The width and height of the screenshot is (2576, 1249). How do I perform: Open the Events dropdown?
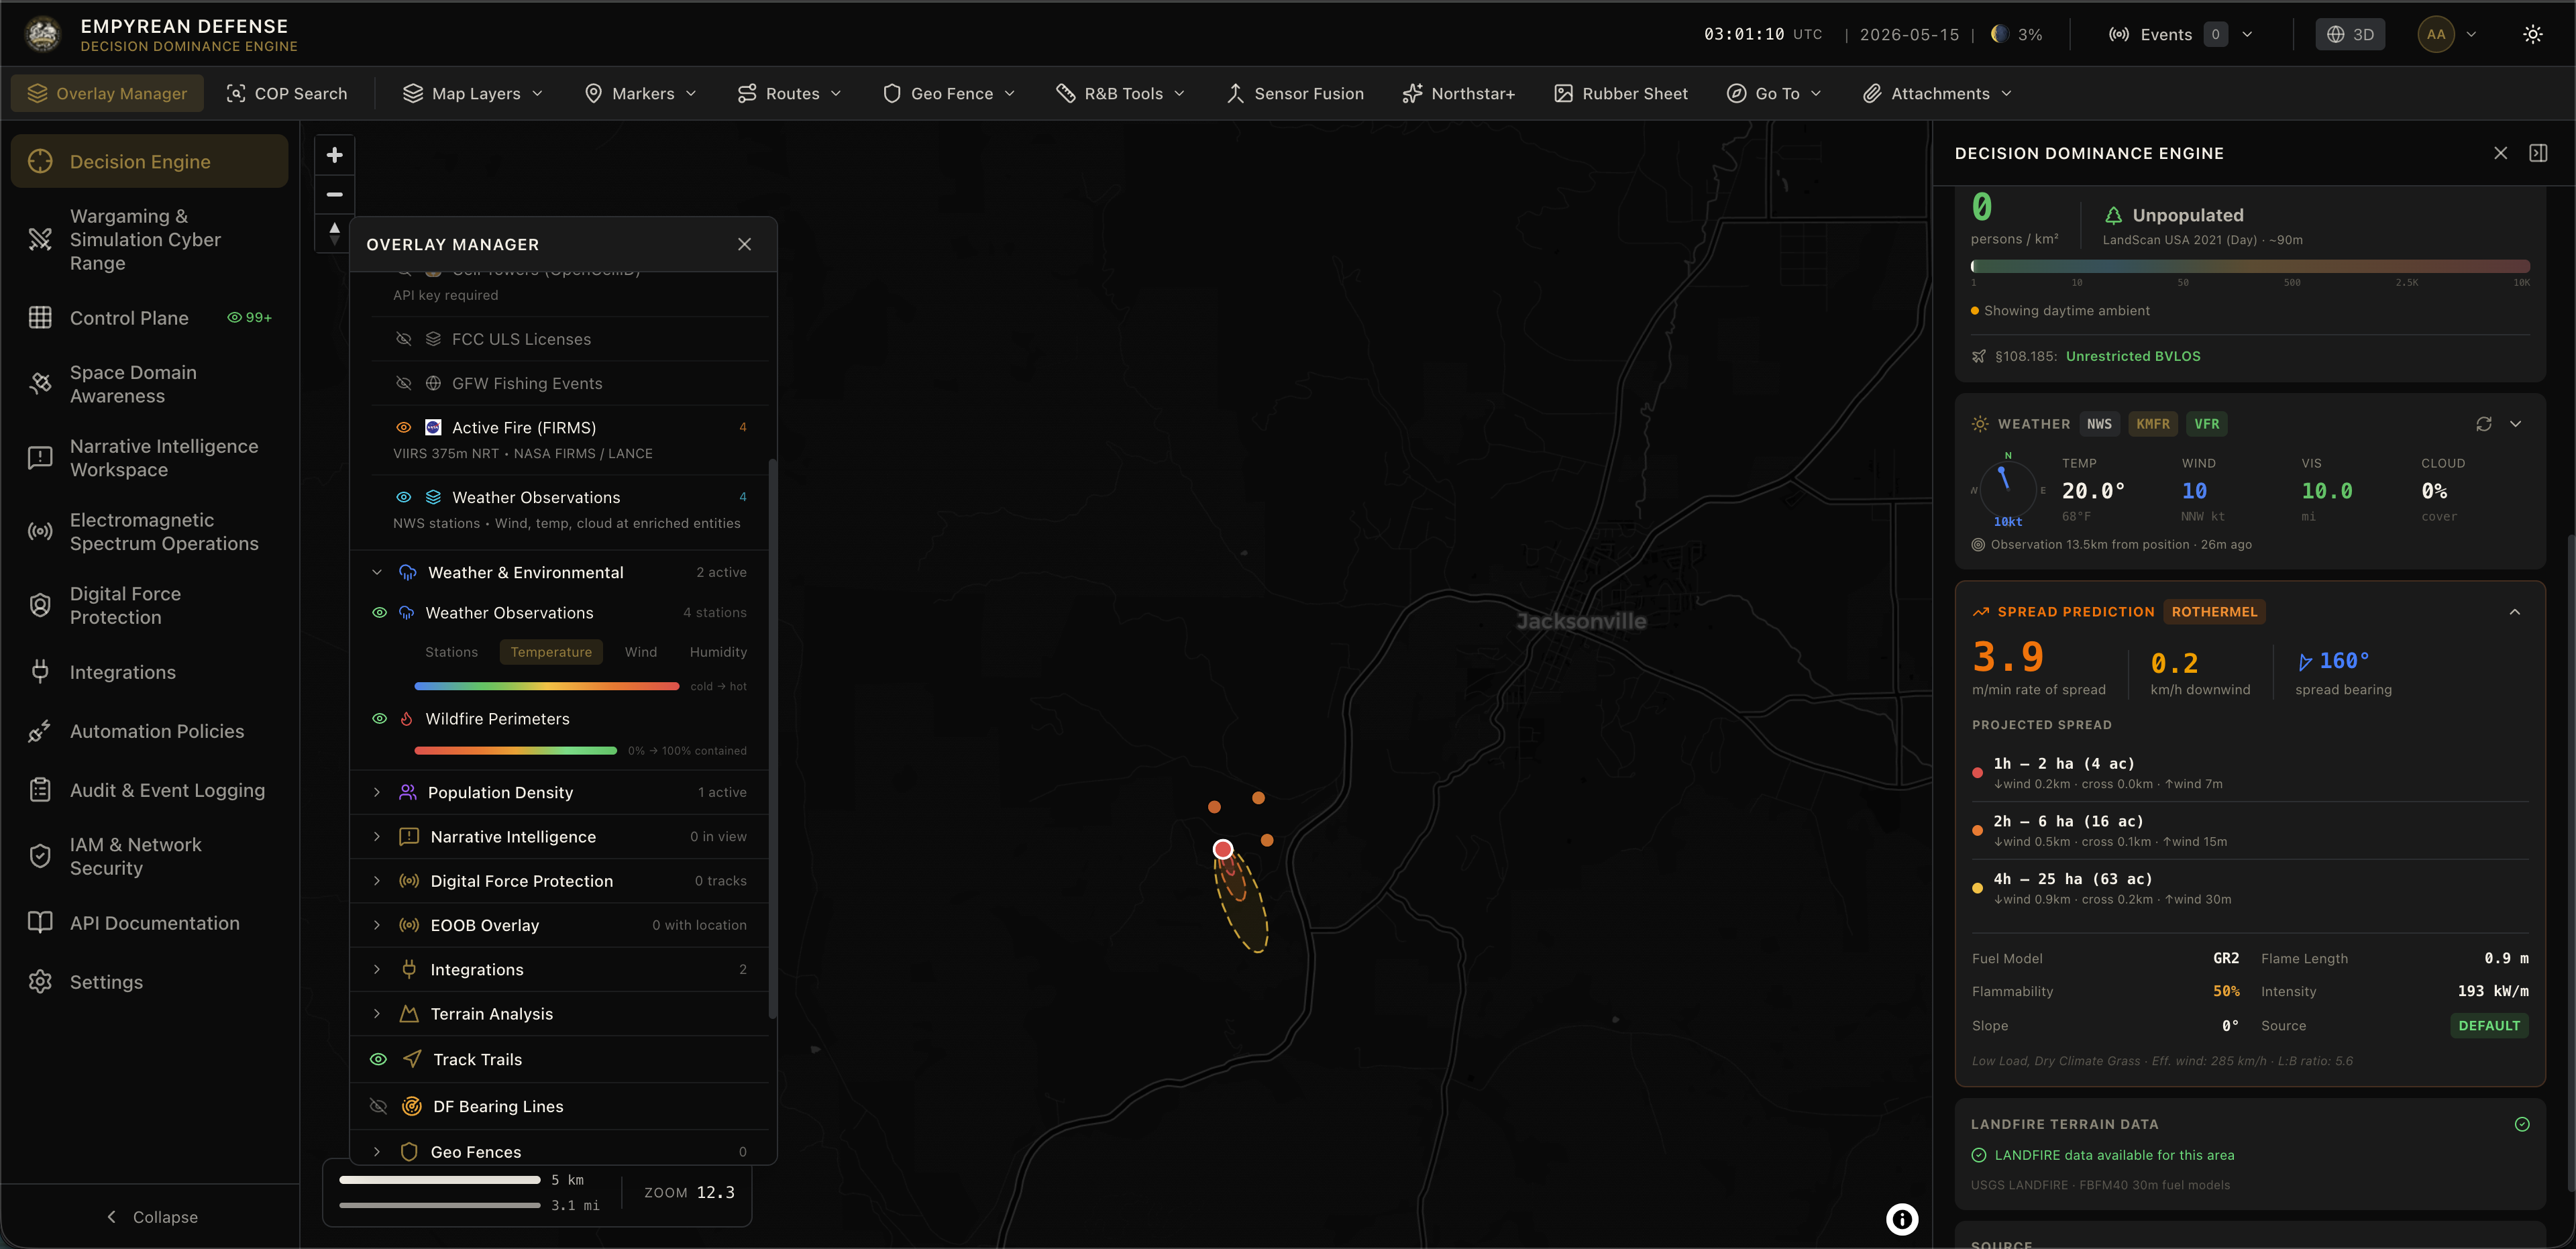click(2180, 34)
